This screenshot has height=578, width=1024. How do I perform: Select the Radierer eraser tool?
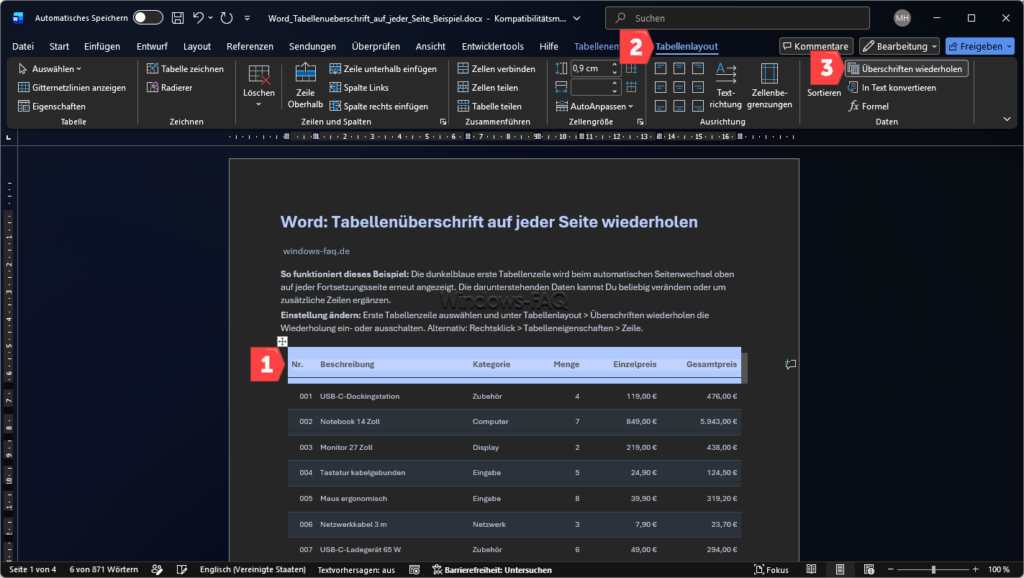click(x=169, y=88)
